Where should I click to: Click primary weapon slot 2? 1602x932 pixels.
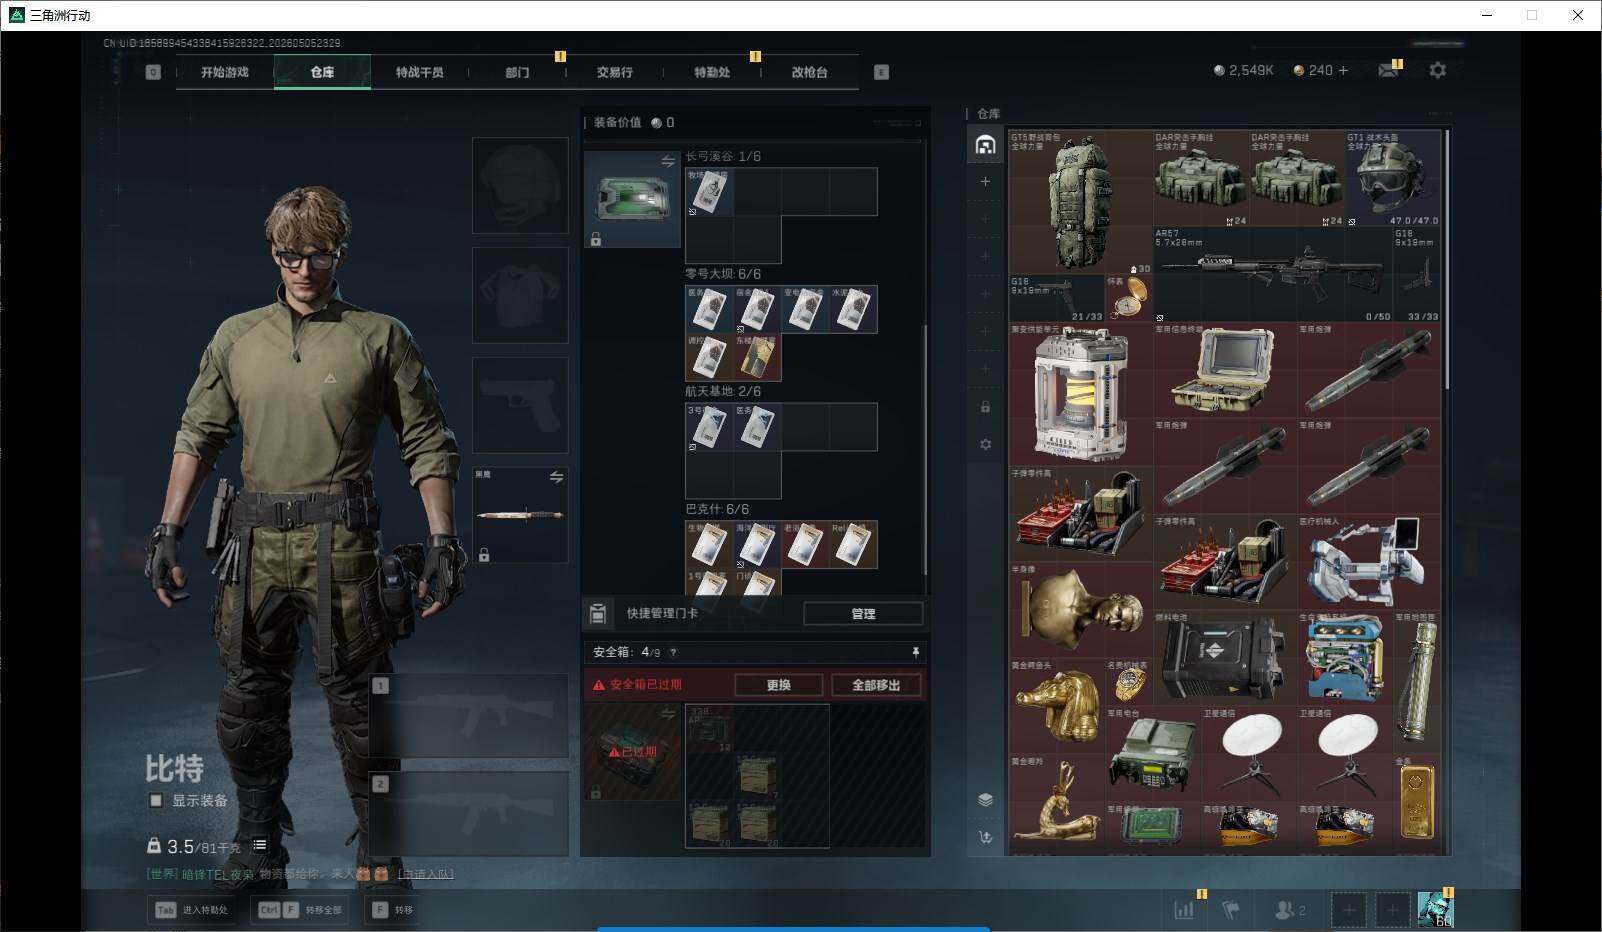point(469,814)
